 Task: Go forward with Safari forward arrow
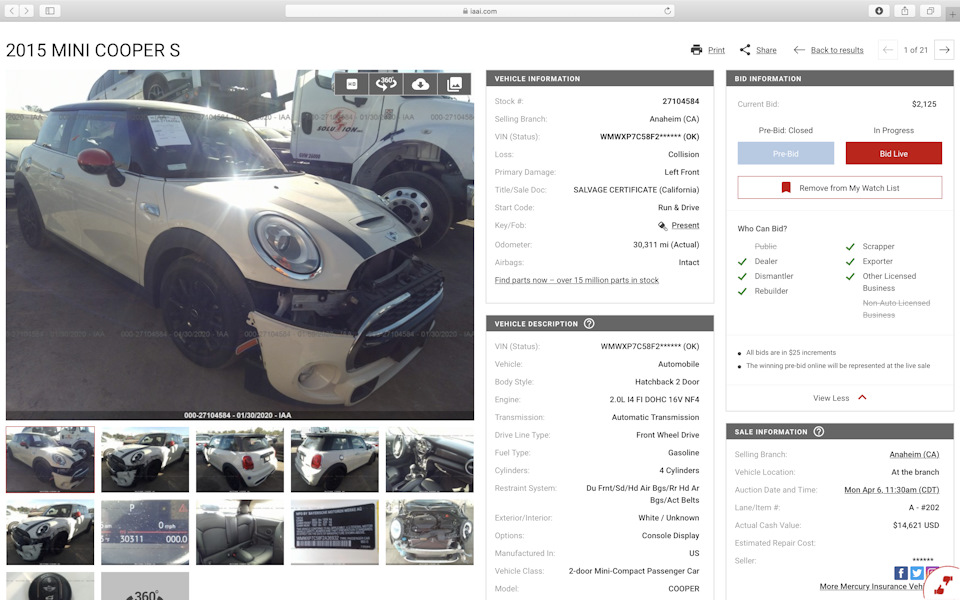26,10
